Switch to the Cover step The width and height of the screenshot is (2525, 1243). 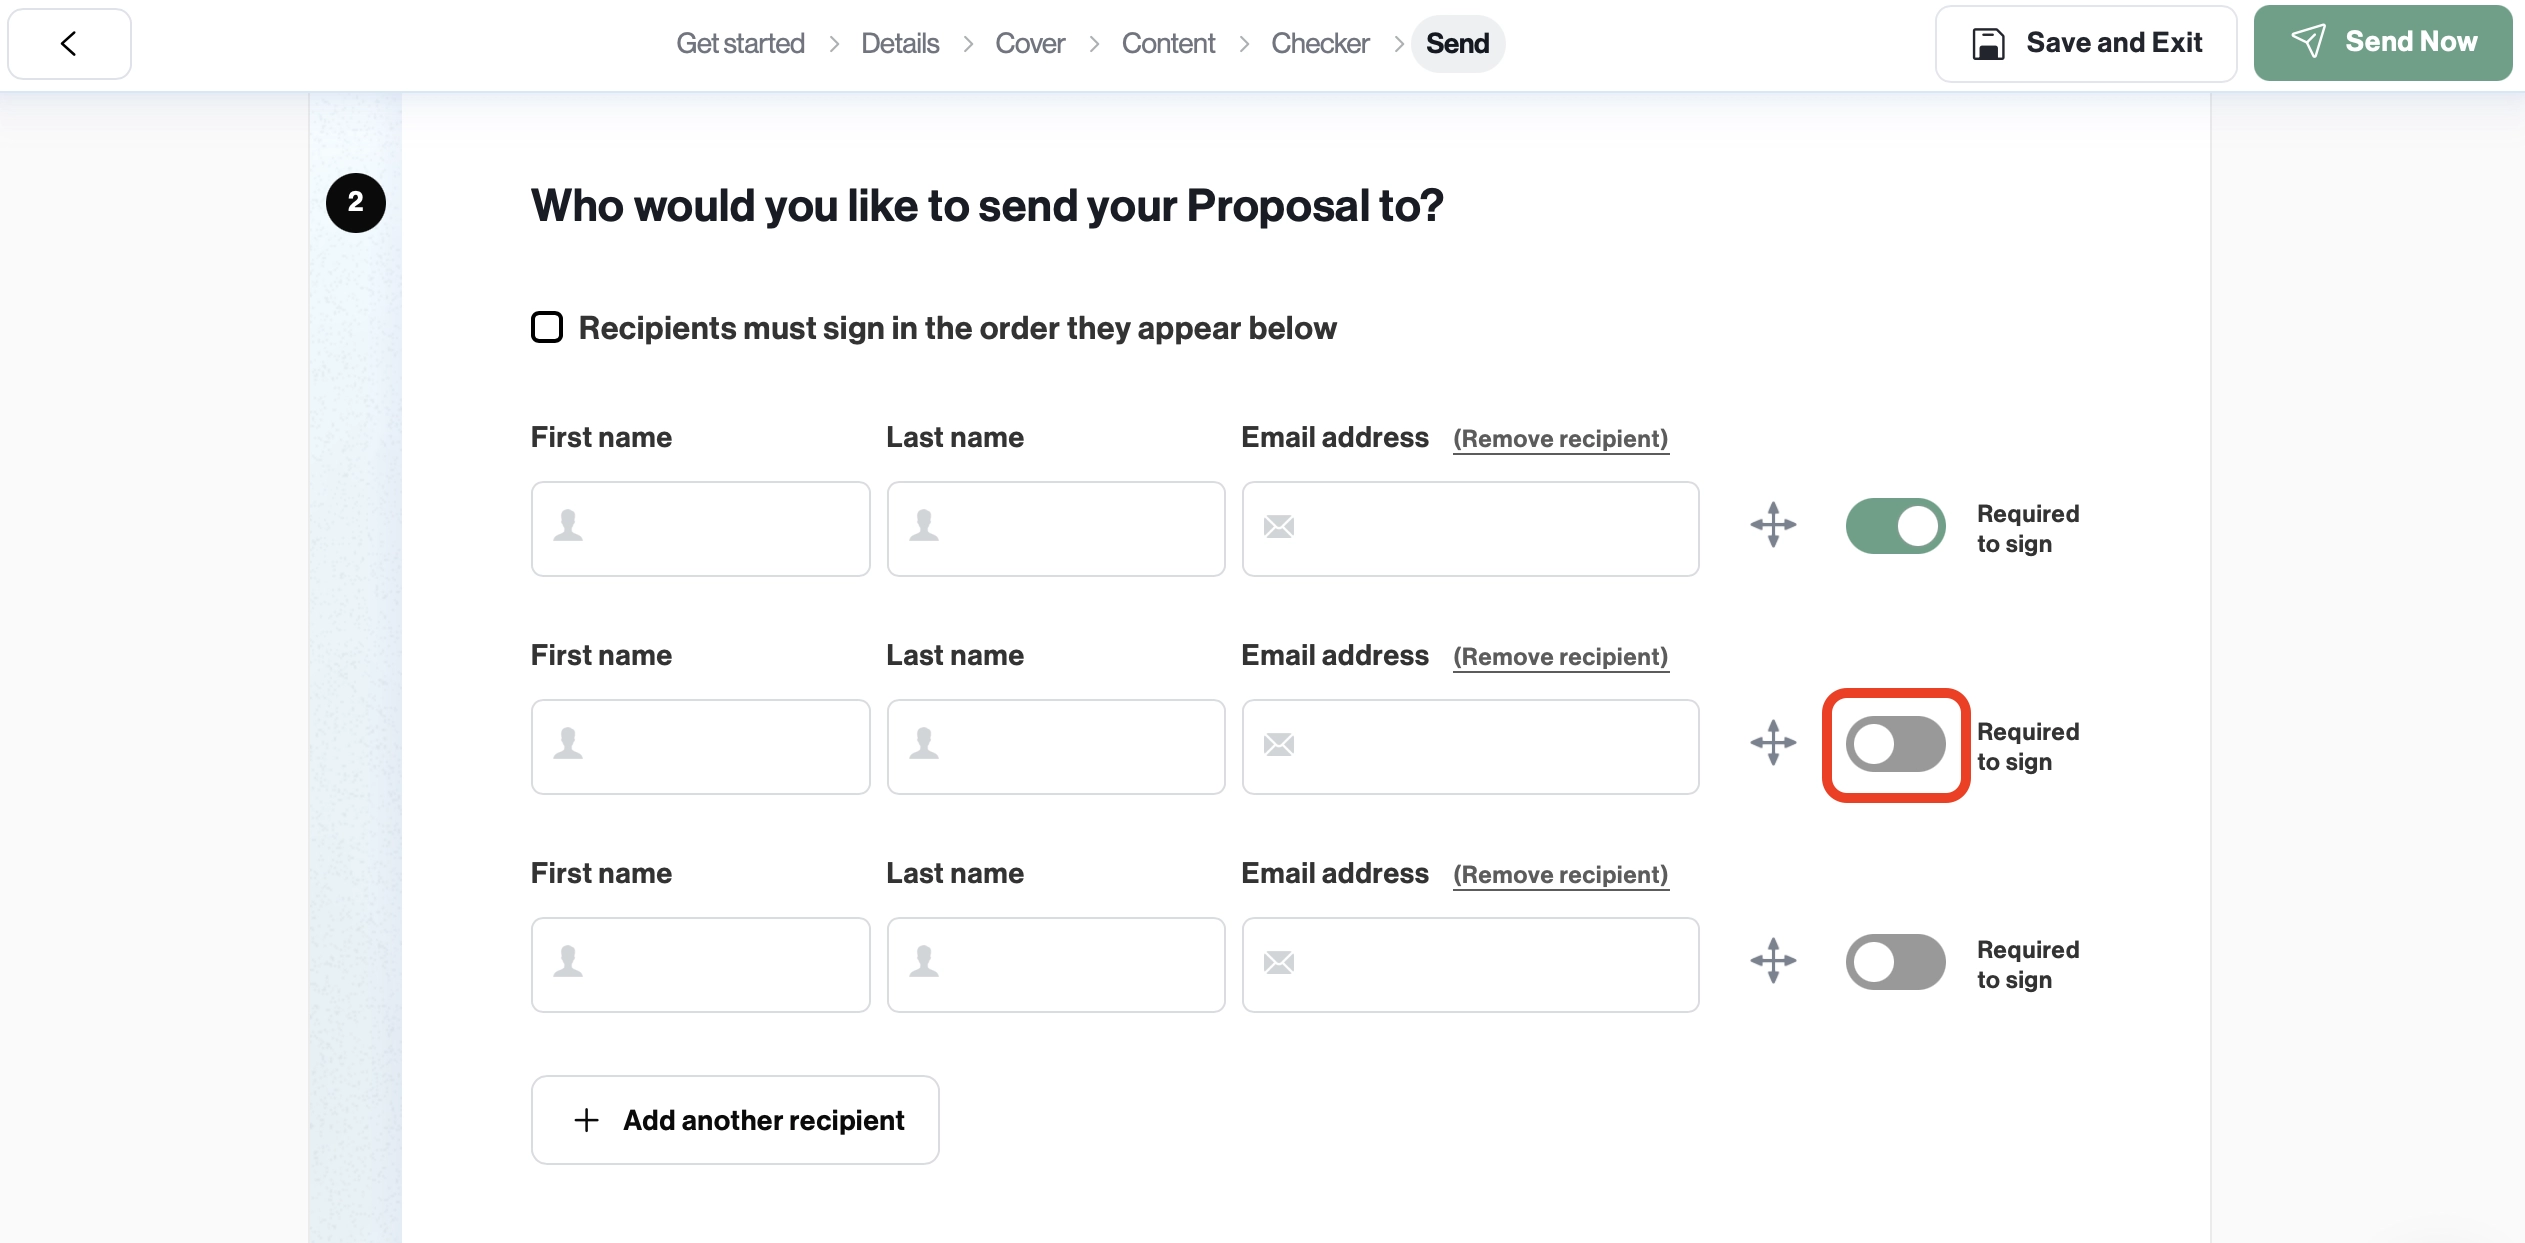click(1029, 43)
